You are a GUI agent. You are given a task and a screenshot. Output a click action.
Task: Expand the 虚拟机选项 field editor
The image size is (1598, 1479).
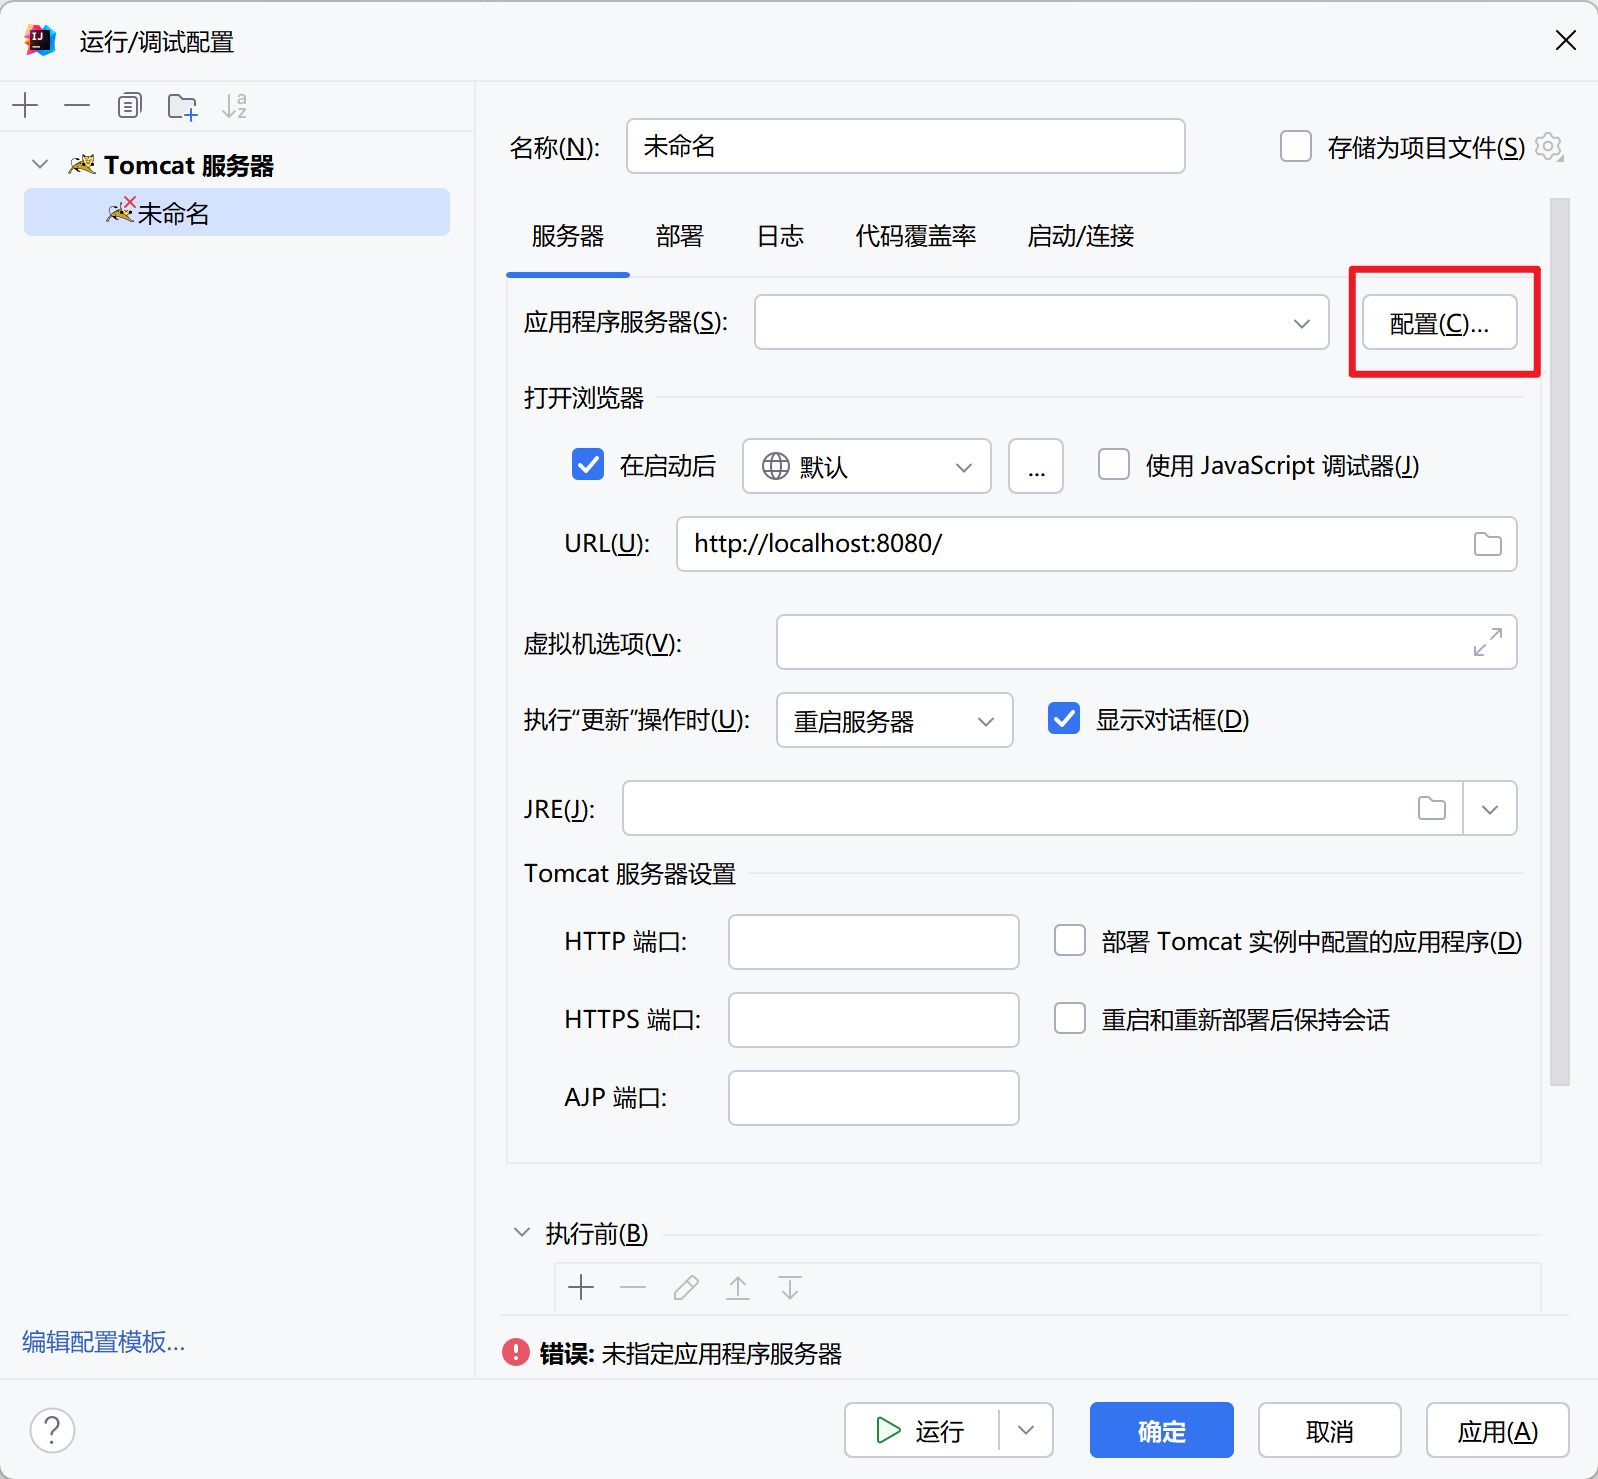[1488, 642]
